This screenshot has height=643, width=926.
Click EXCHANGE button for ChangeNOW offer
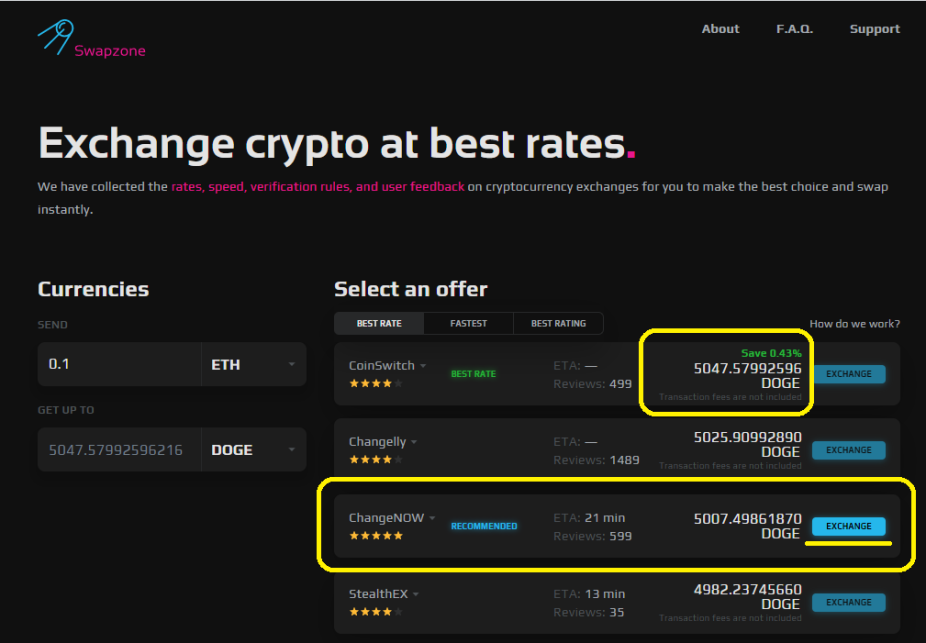849,526
